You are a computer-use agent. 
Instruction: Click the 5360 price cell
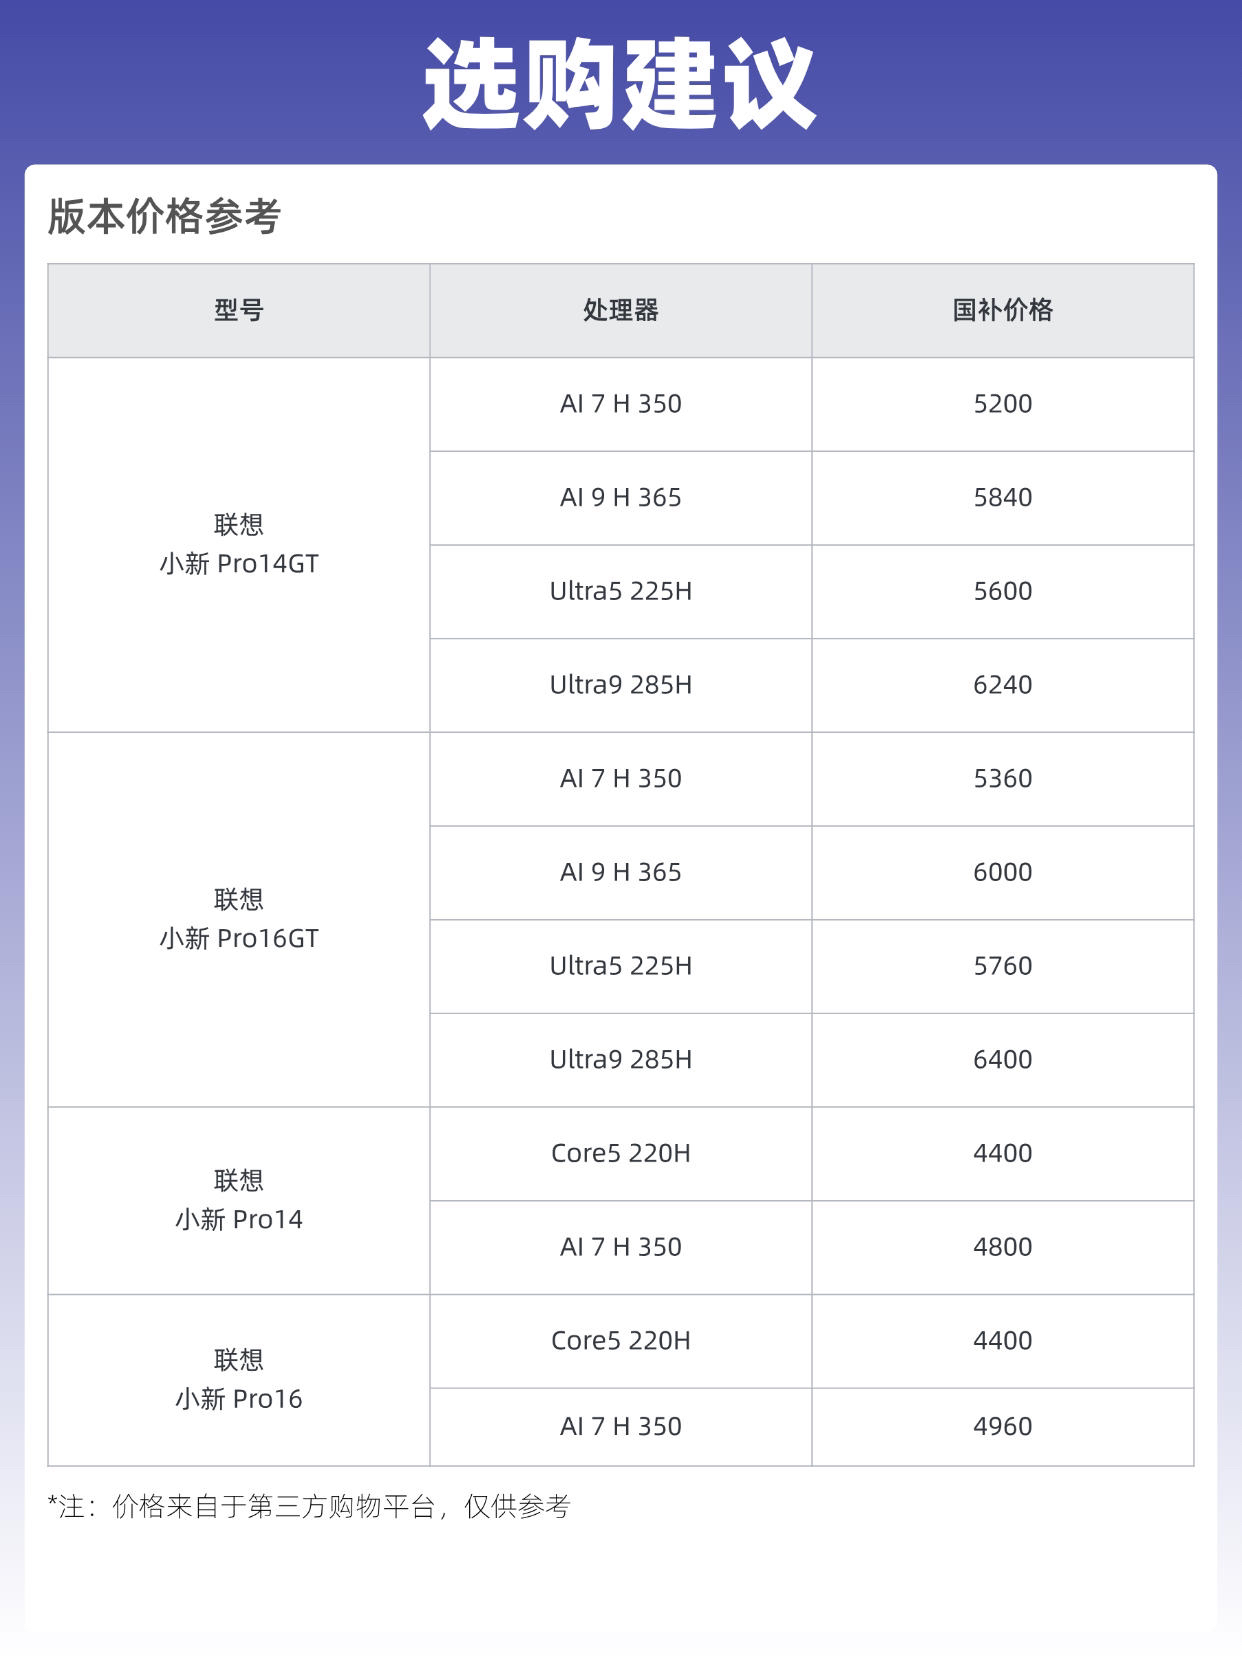point(1003,779)
